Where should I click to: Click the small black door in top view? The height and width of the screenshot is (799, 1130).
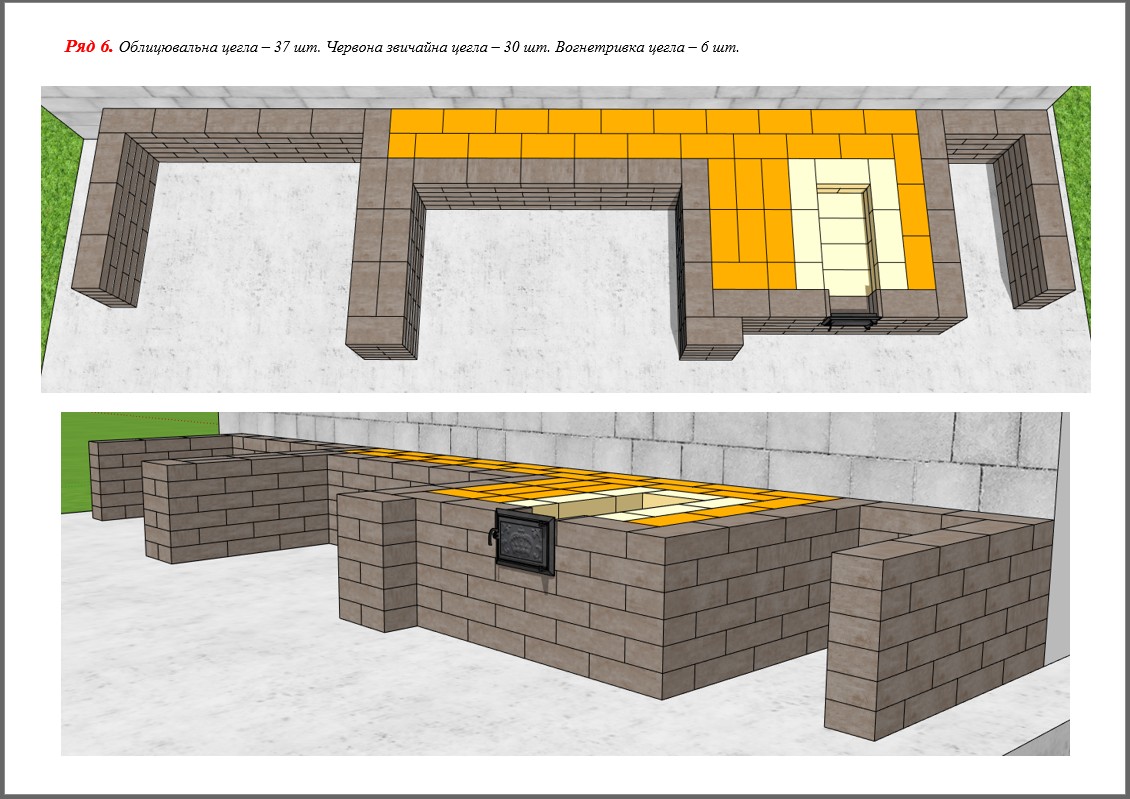849,320
